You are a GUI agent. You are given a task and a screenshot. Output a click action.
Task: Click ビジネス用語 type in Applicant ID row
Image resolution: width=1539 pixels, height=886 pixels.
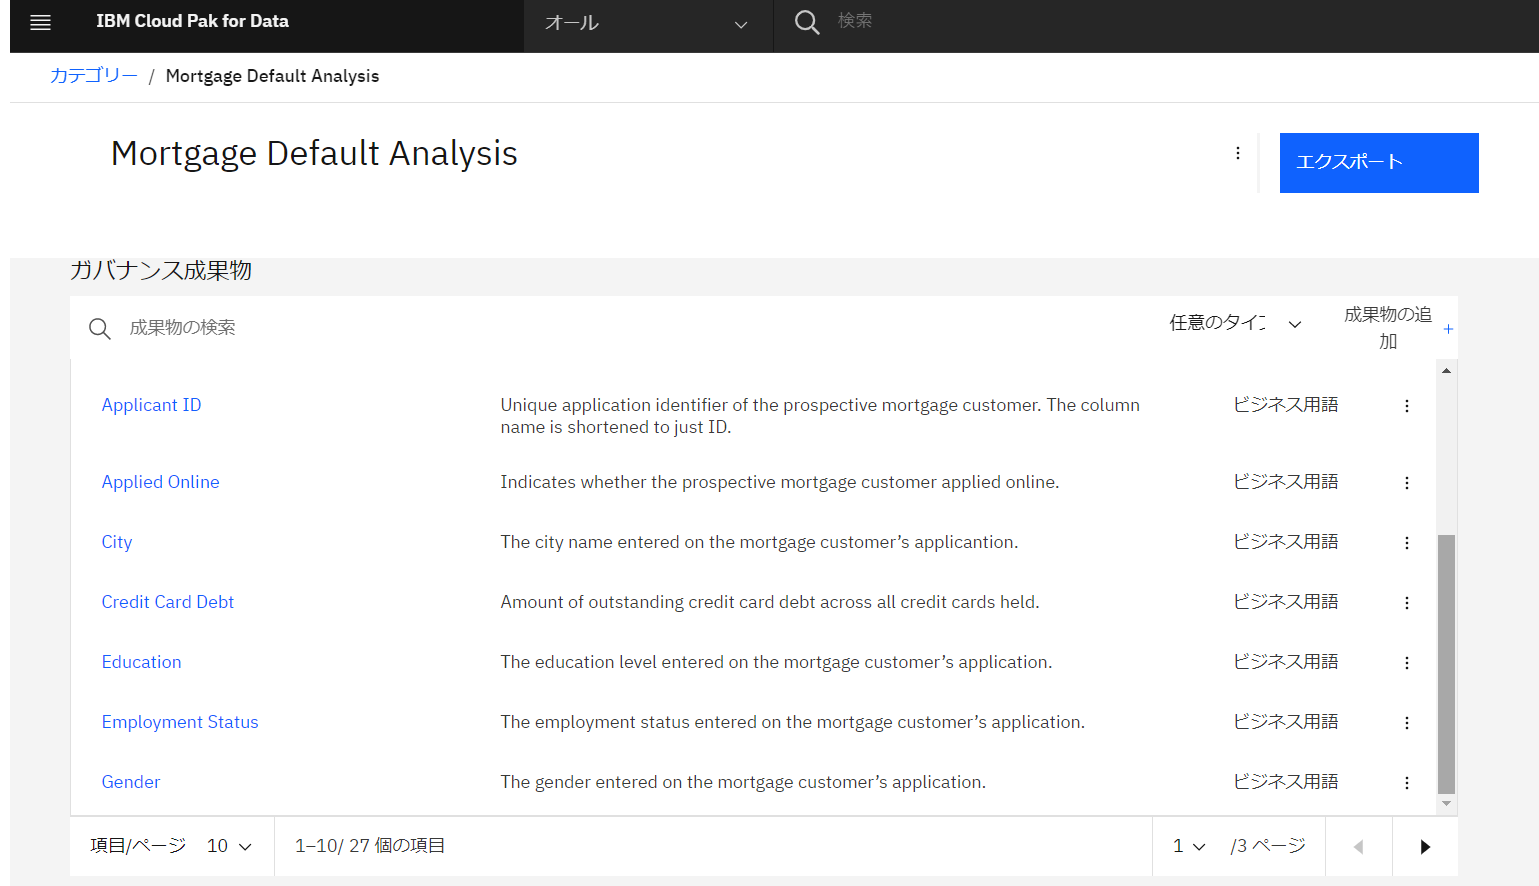pyautogui.click(x=1285, y=405)
